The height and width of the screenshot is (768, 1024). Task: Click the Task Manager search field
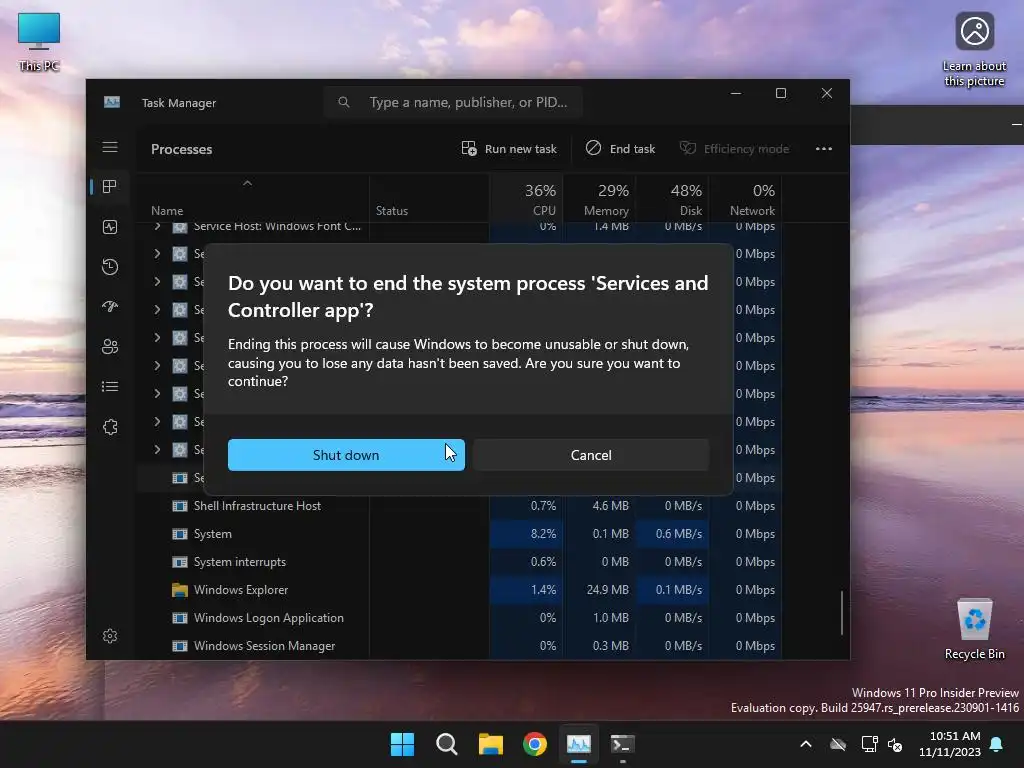point(453,103)
